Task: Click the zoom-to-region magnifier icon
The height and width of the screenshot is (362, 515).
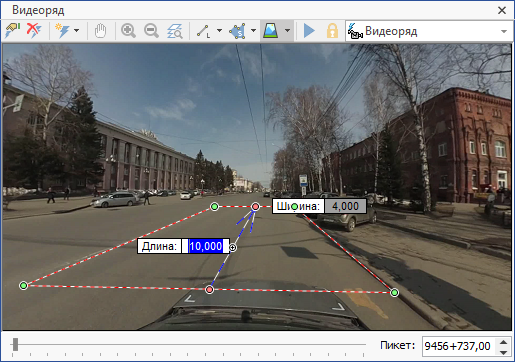Action: (x=175, y=31)
